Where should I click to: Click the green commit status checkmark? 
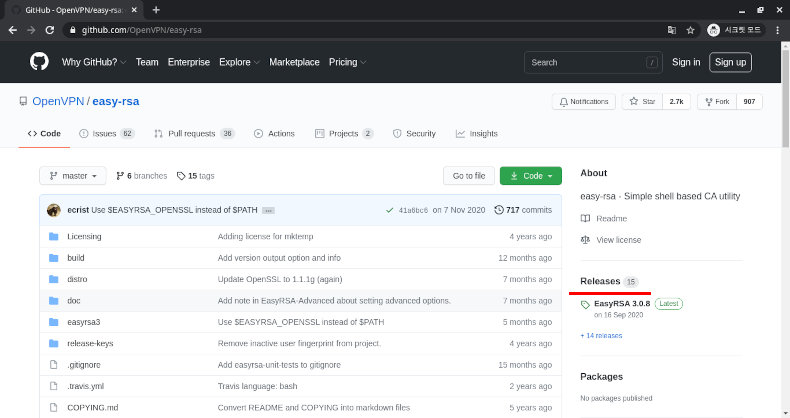(389, 210)
